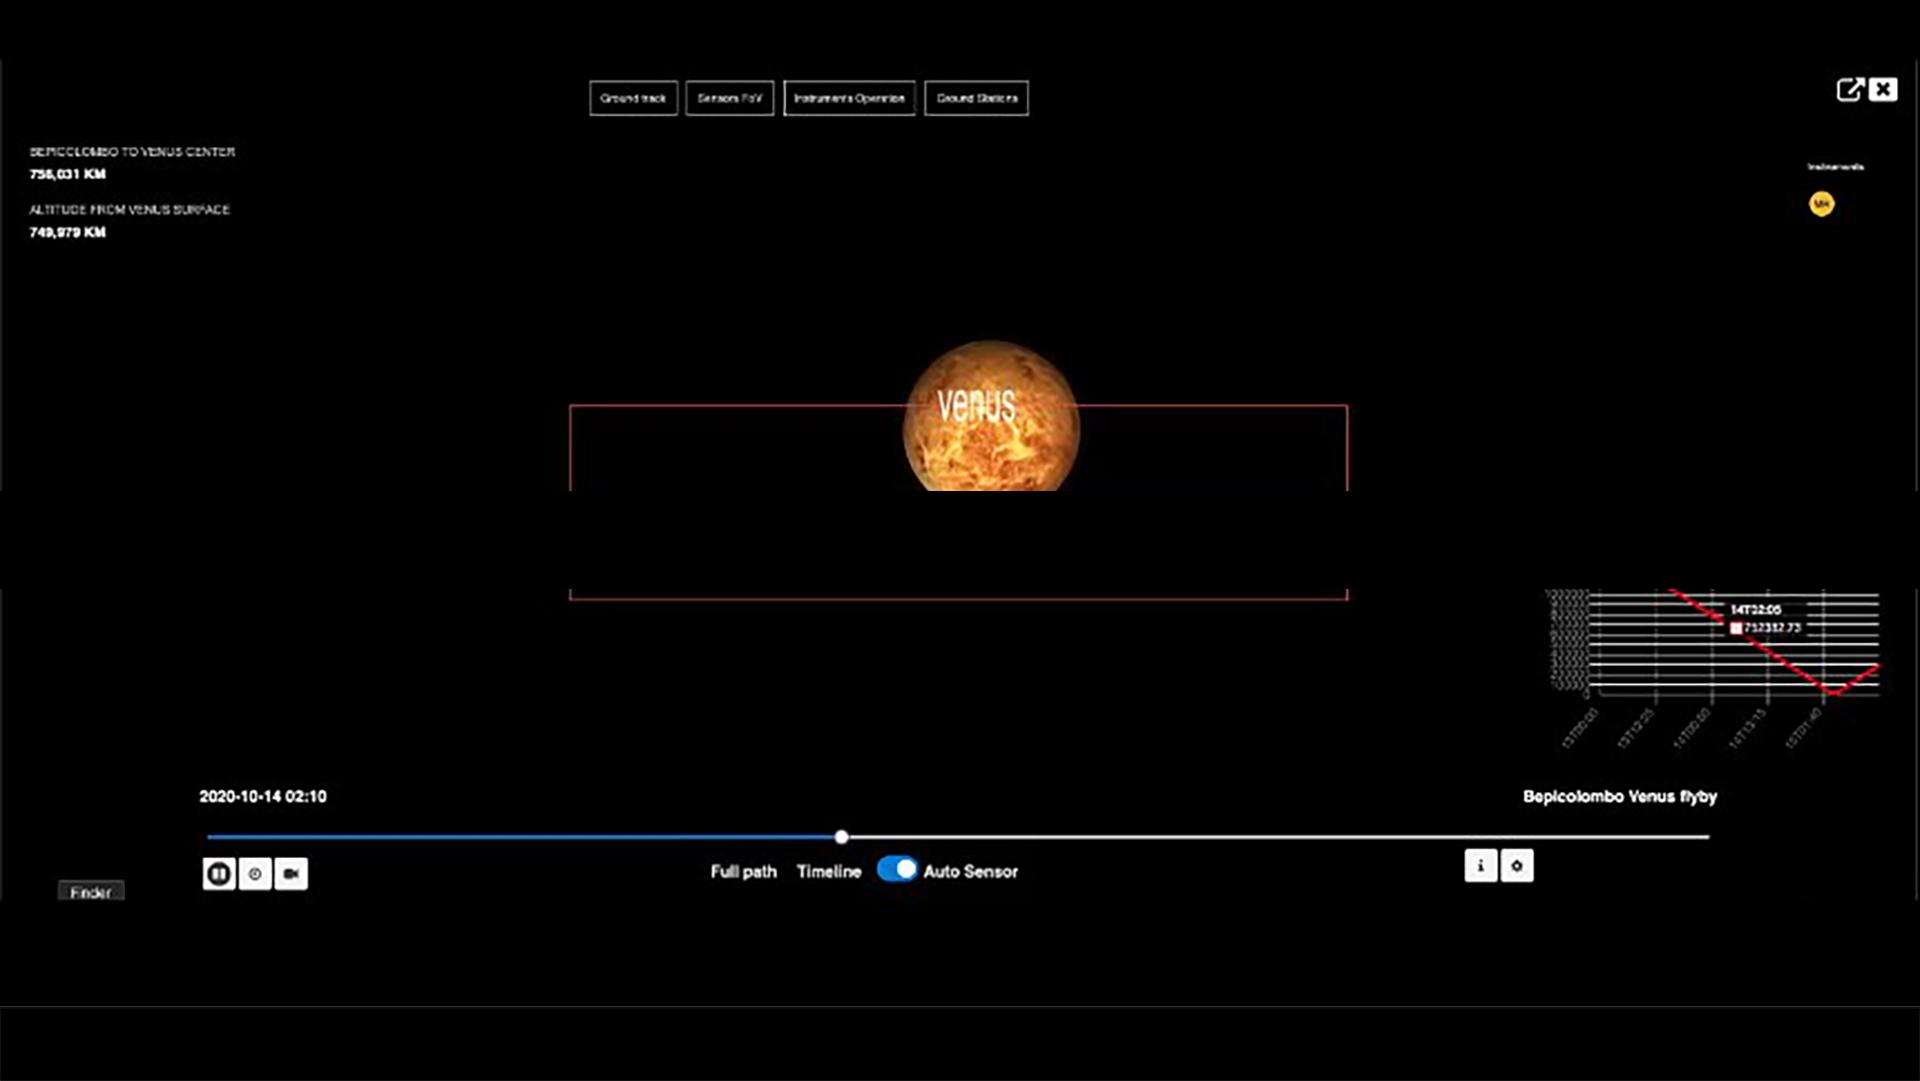This screenshot has width=1920, height=1081.
Task: Pause the flyby animation
Action: click(x=218, y=872)
